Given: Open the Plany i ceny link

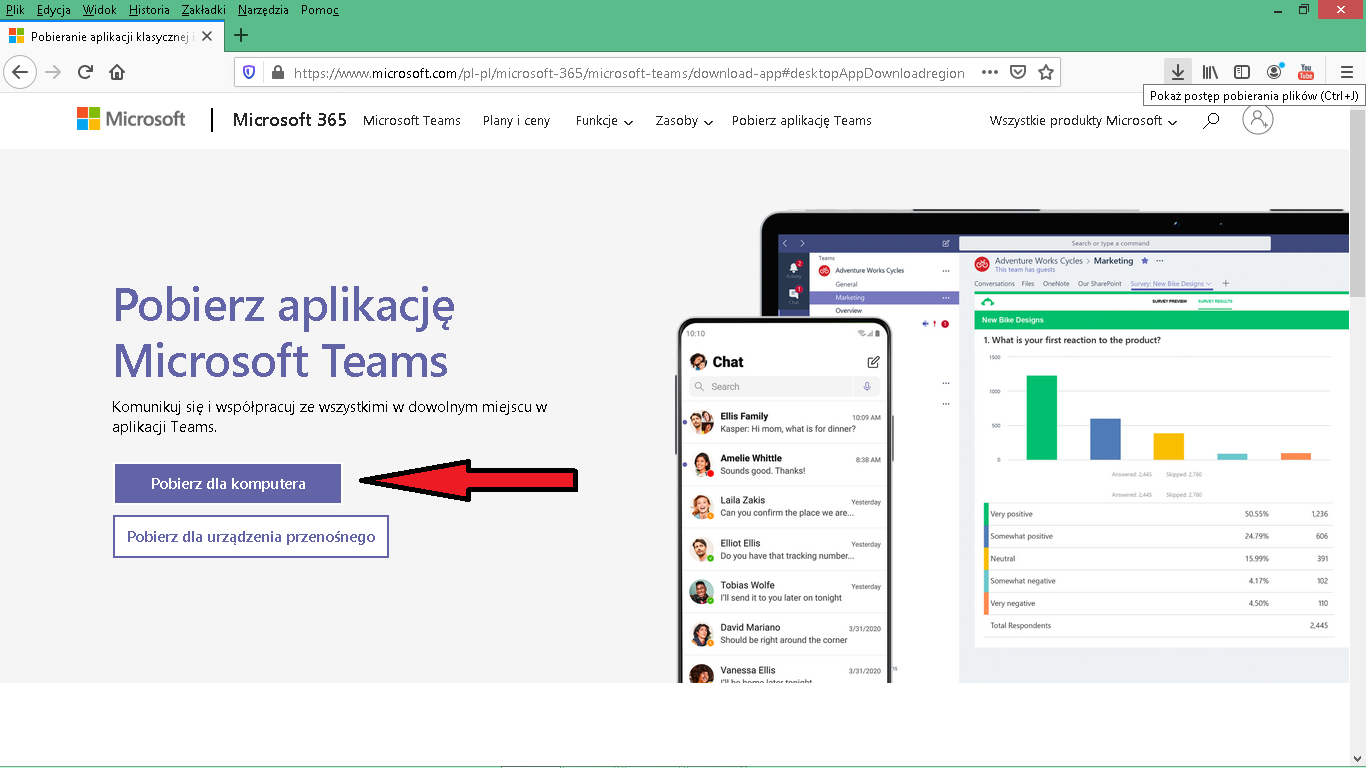Looking at the screenshot, I should point(516,121).
